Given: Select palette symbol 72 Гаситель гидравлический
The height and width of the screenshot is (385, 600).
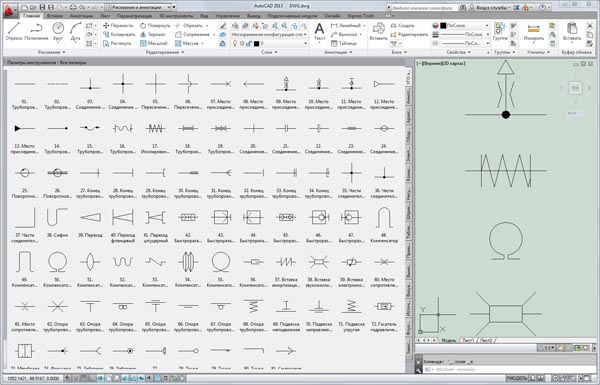Looking at the screenshot, I should click(x=384, y=314).
